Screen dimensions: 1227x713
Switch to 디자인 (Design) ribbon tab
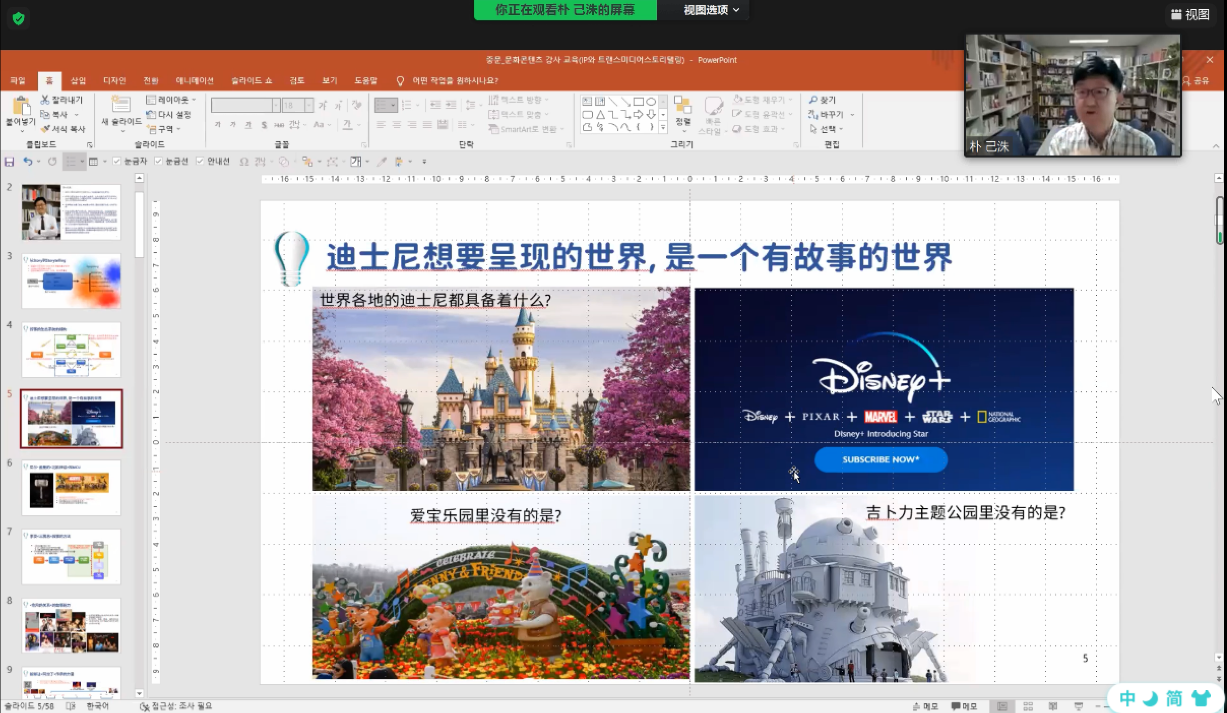coord(114,80)
